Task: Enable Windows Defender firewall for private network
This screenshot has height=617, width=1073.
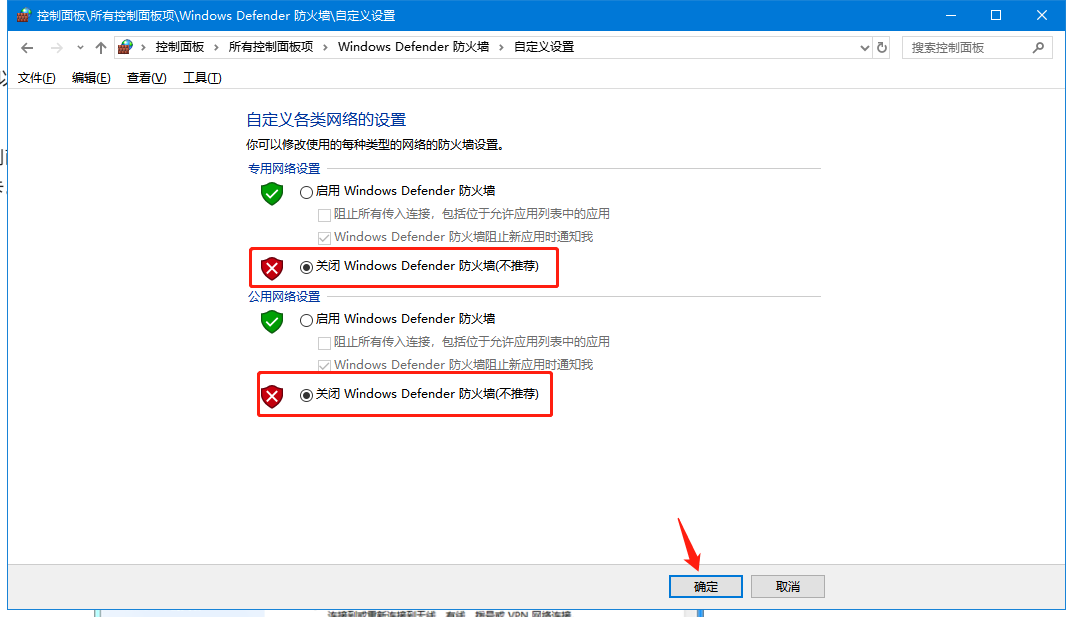Action: [306, 192]
